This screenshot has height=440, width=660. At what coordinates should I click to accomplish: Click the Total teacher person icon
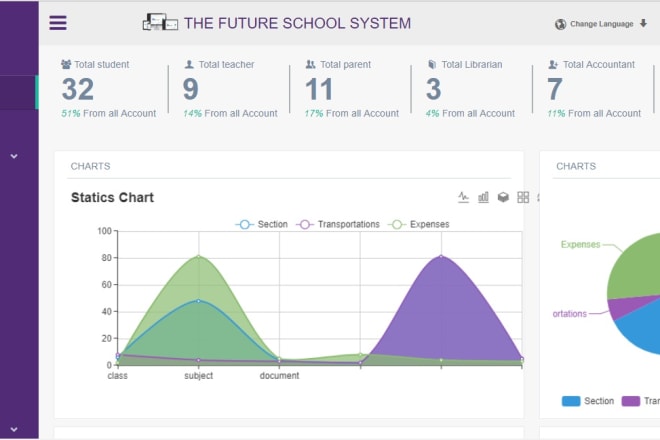pos(189,64)
